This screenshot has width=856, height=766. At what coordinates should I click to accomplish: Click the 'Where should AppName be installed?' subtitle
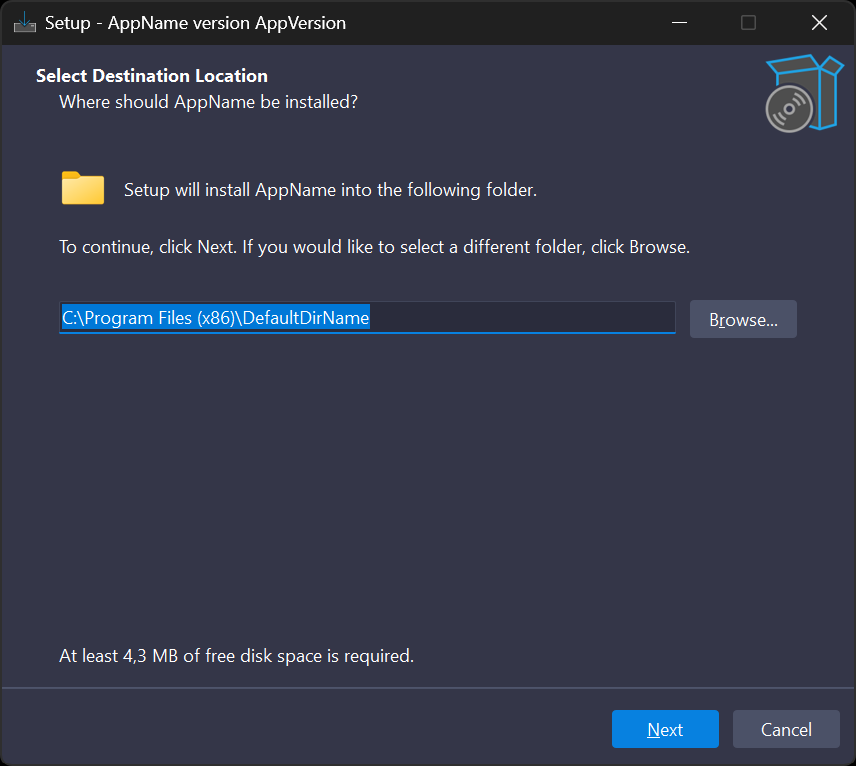[208, 102]
